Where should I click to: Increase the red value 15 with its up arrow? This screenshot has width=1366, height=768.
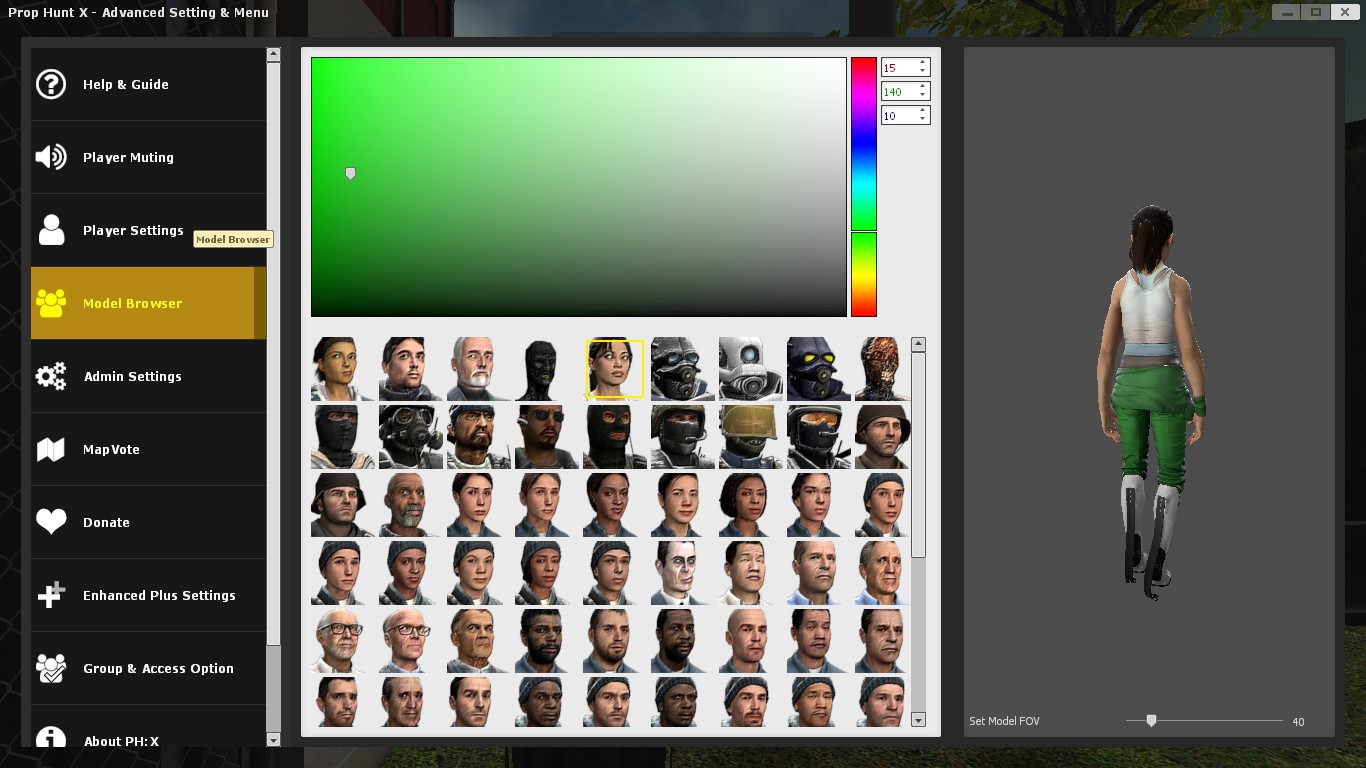point(922,62)
